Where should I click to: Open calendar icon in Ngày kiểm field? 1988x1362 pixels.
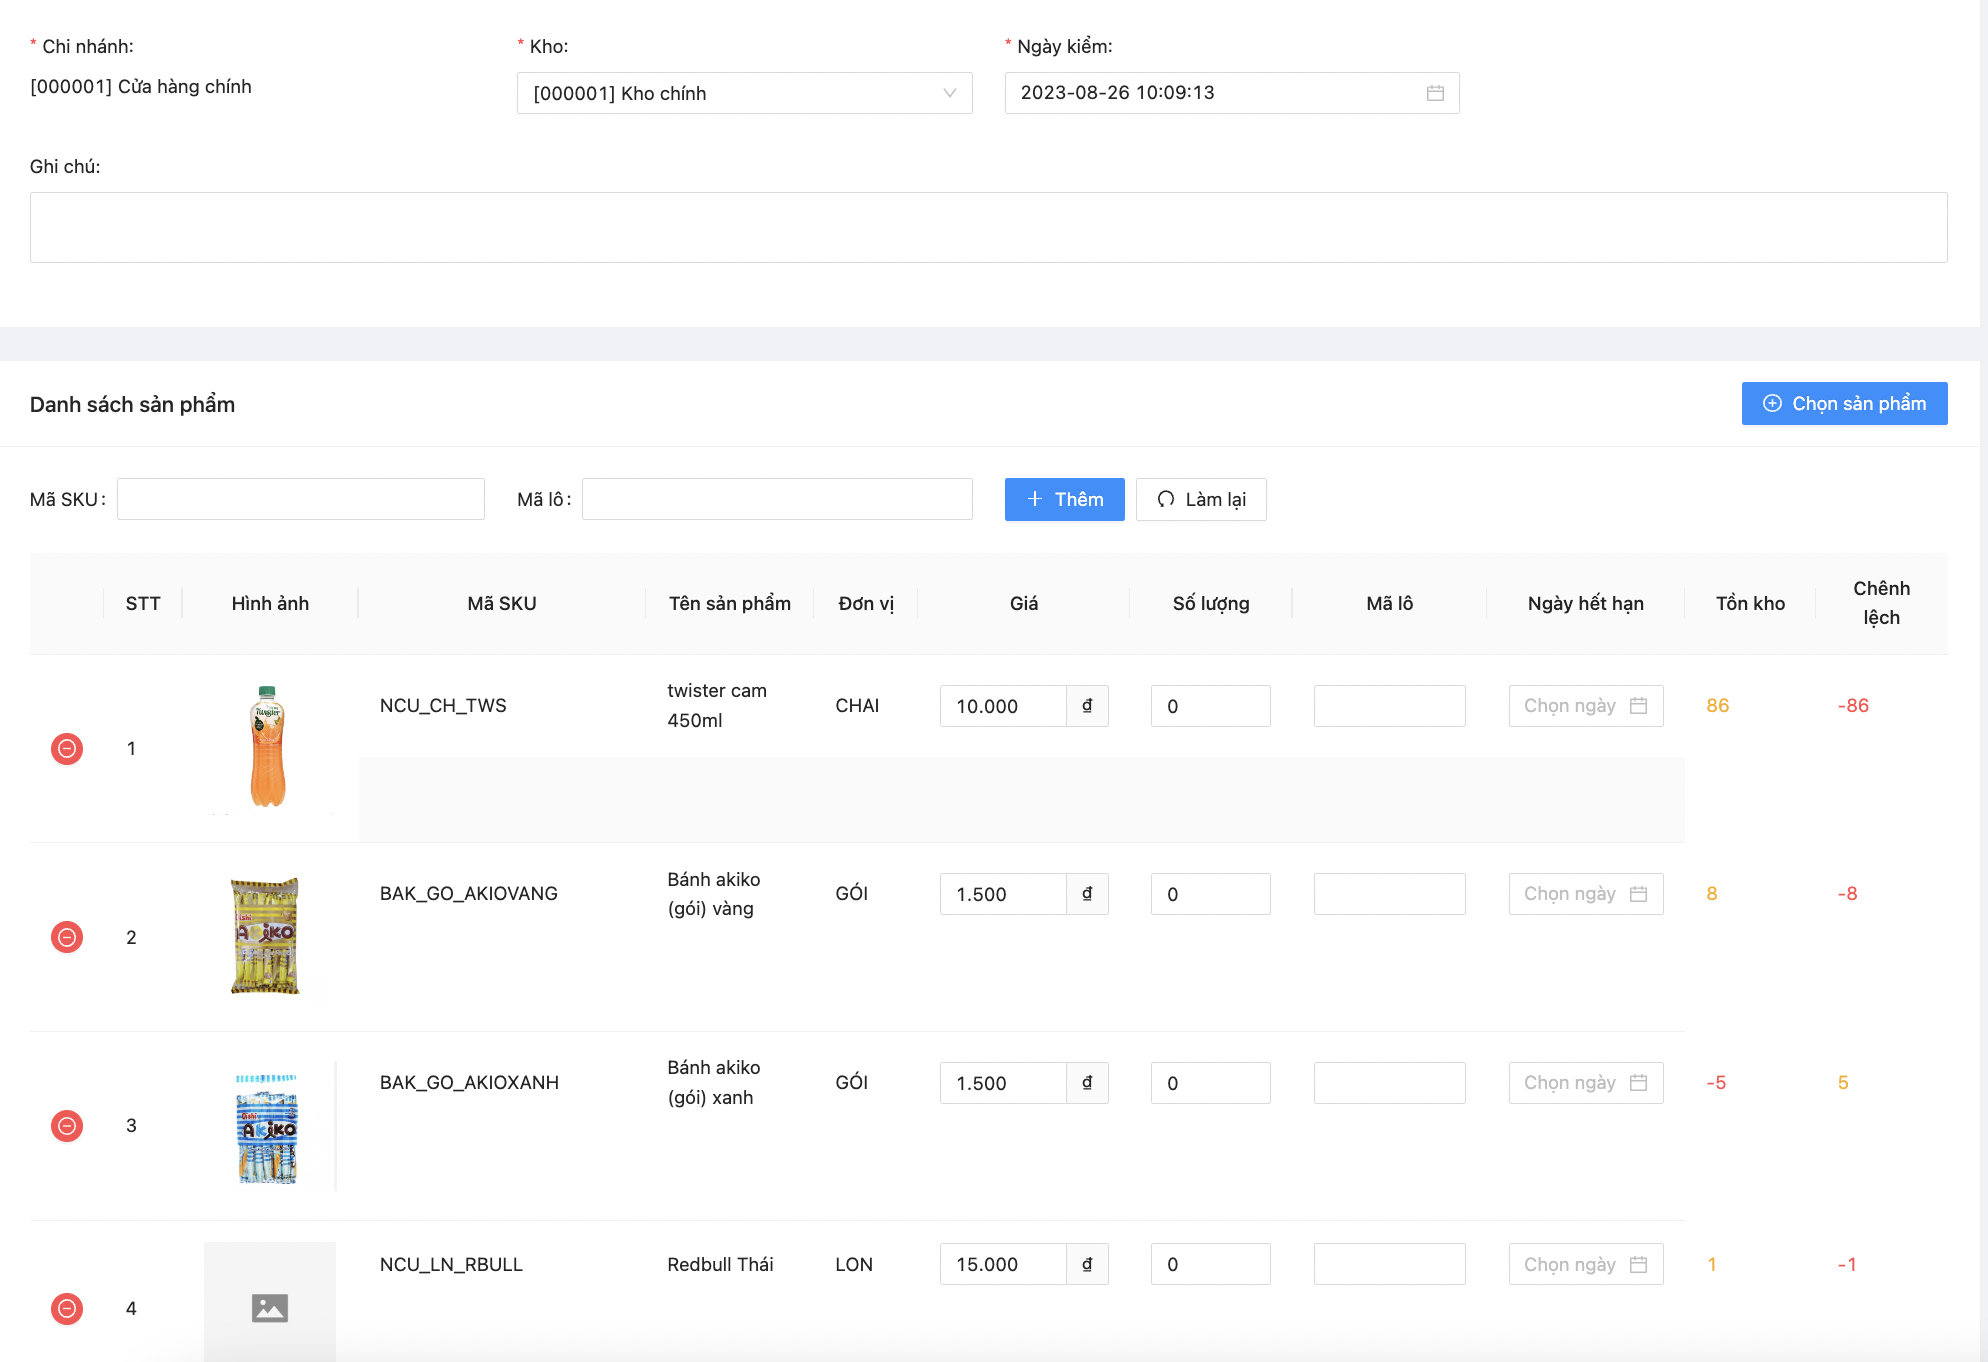pos(1435,93)
